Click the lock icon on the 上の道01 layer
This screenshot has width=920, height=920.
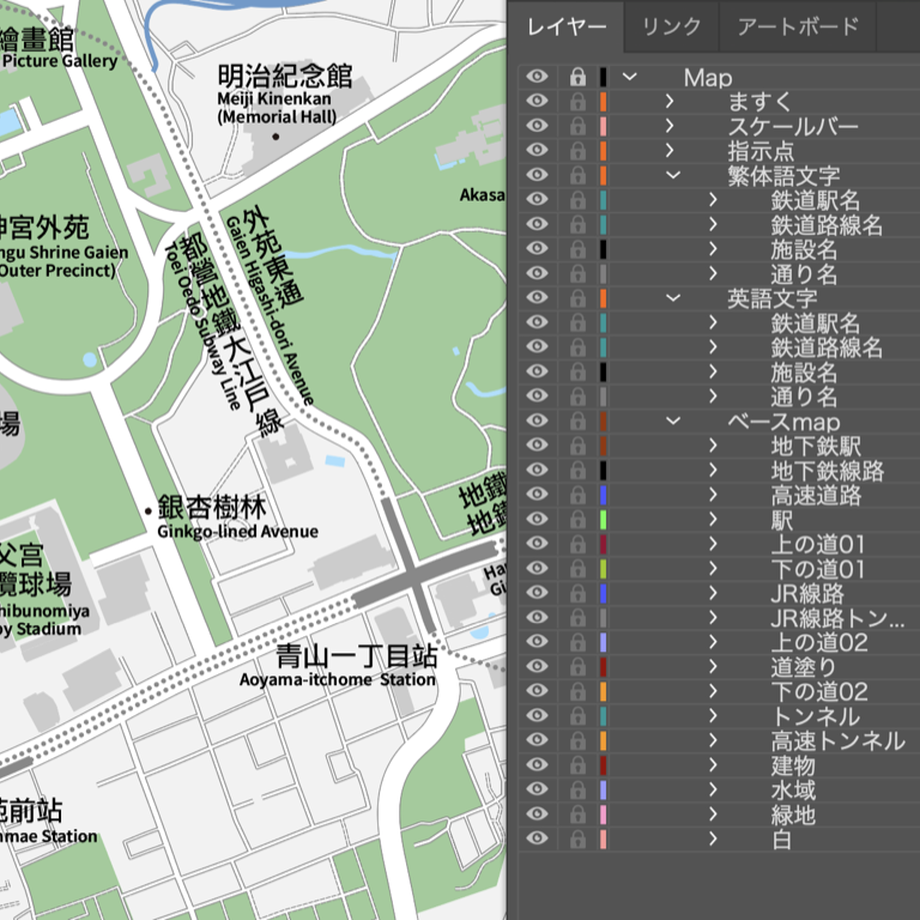click(577, 544)
